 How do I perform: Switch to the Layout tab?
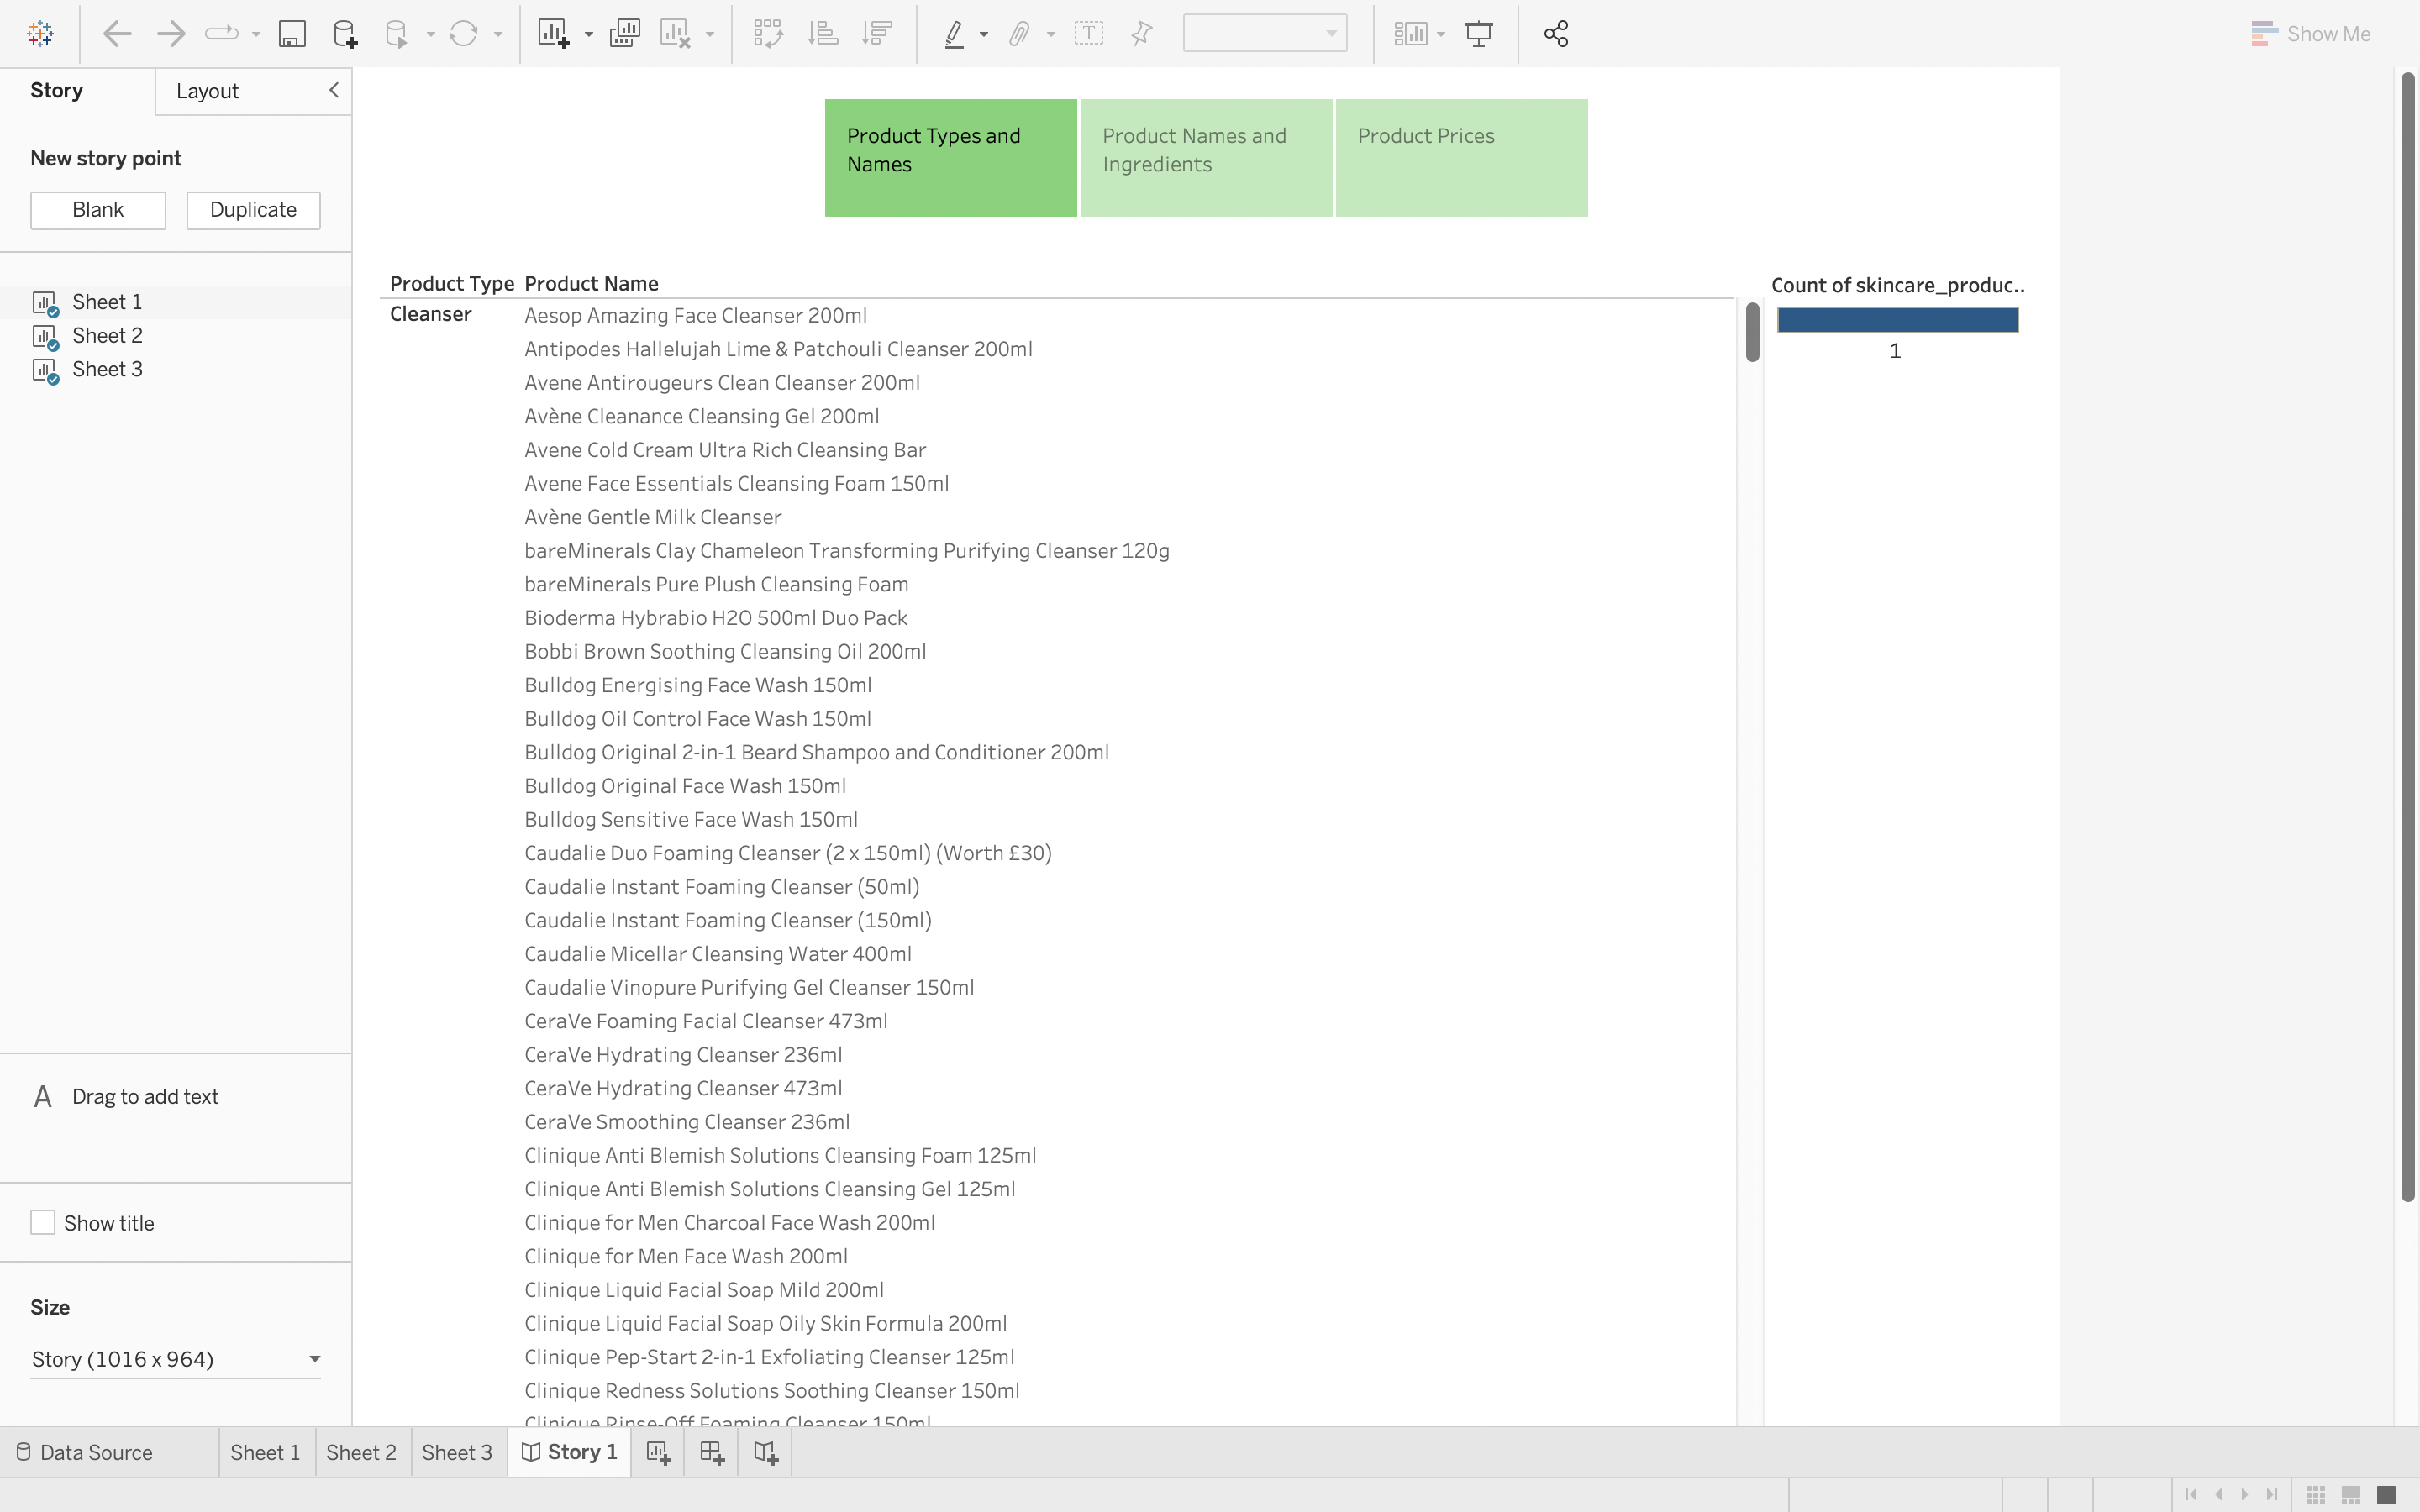(x=207, y=91)
